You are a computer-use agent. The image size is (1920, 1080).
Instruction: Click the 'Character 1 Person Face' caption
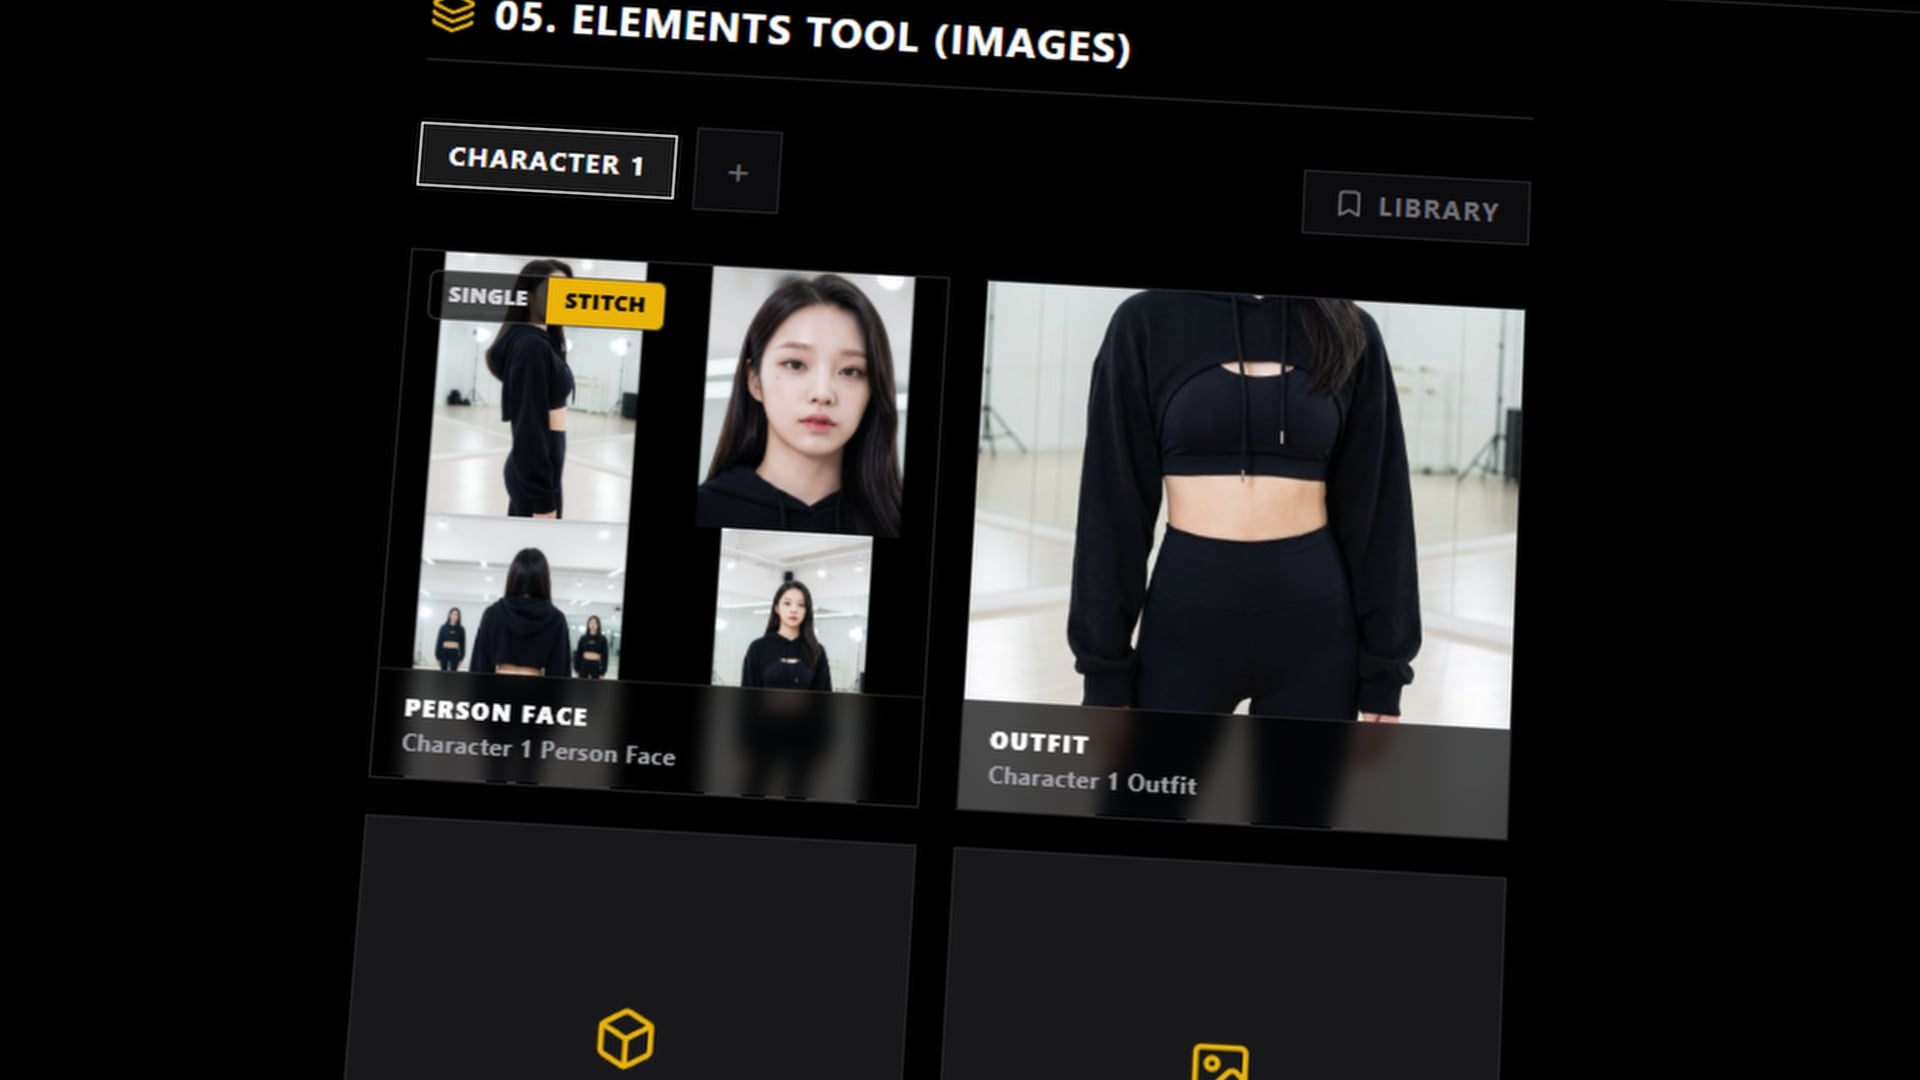[x=538, y=751]
